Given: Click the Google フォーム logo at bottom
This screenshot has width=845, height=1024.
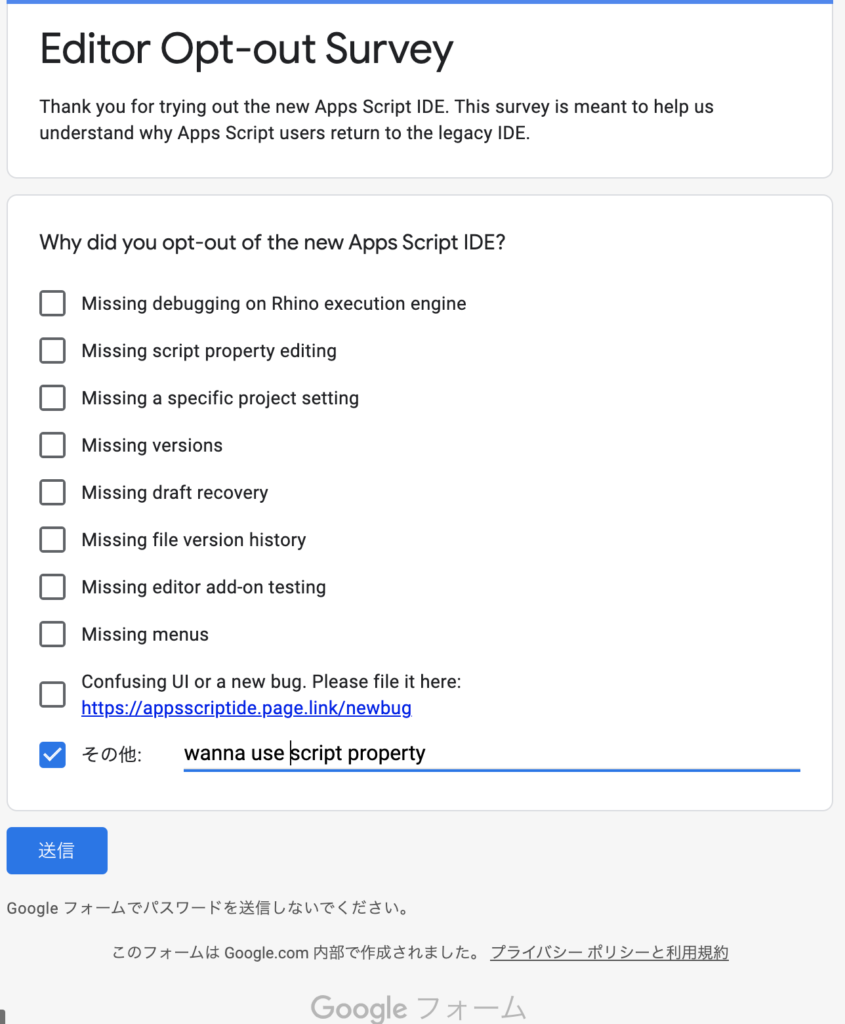Looking at the screenshot, I should pos(418,1008).
